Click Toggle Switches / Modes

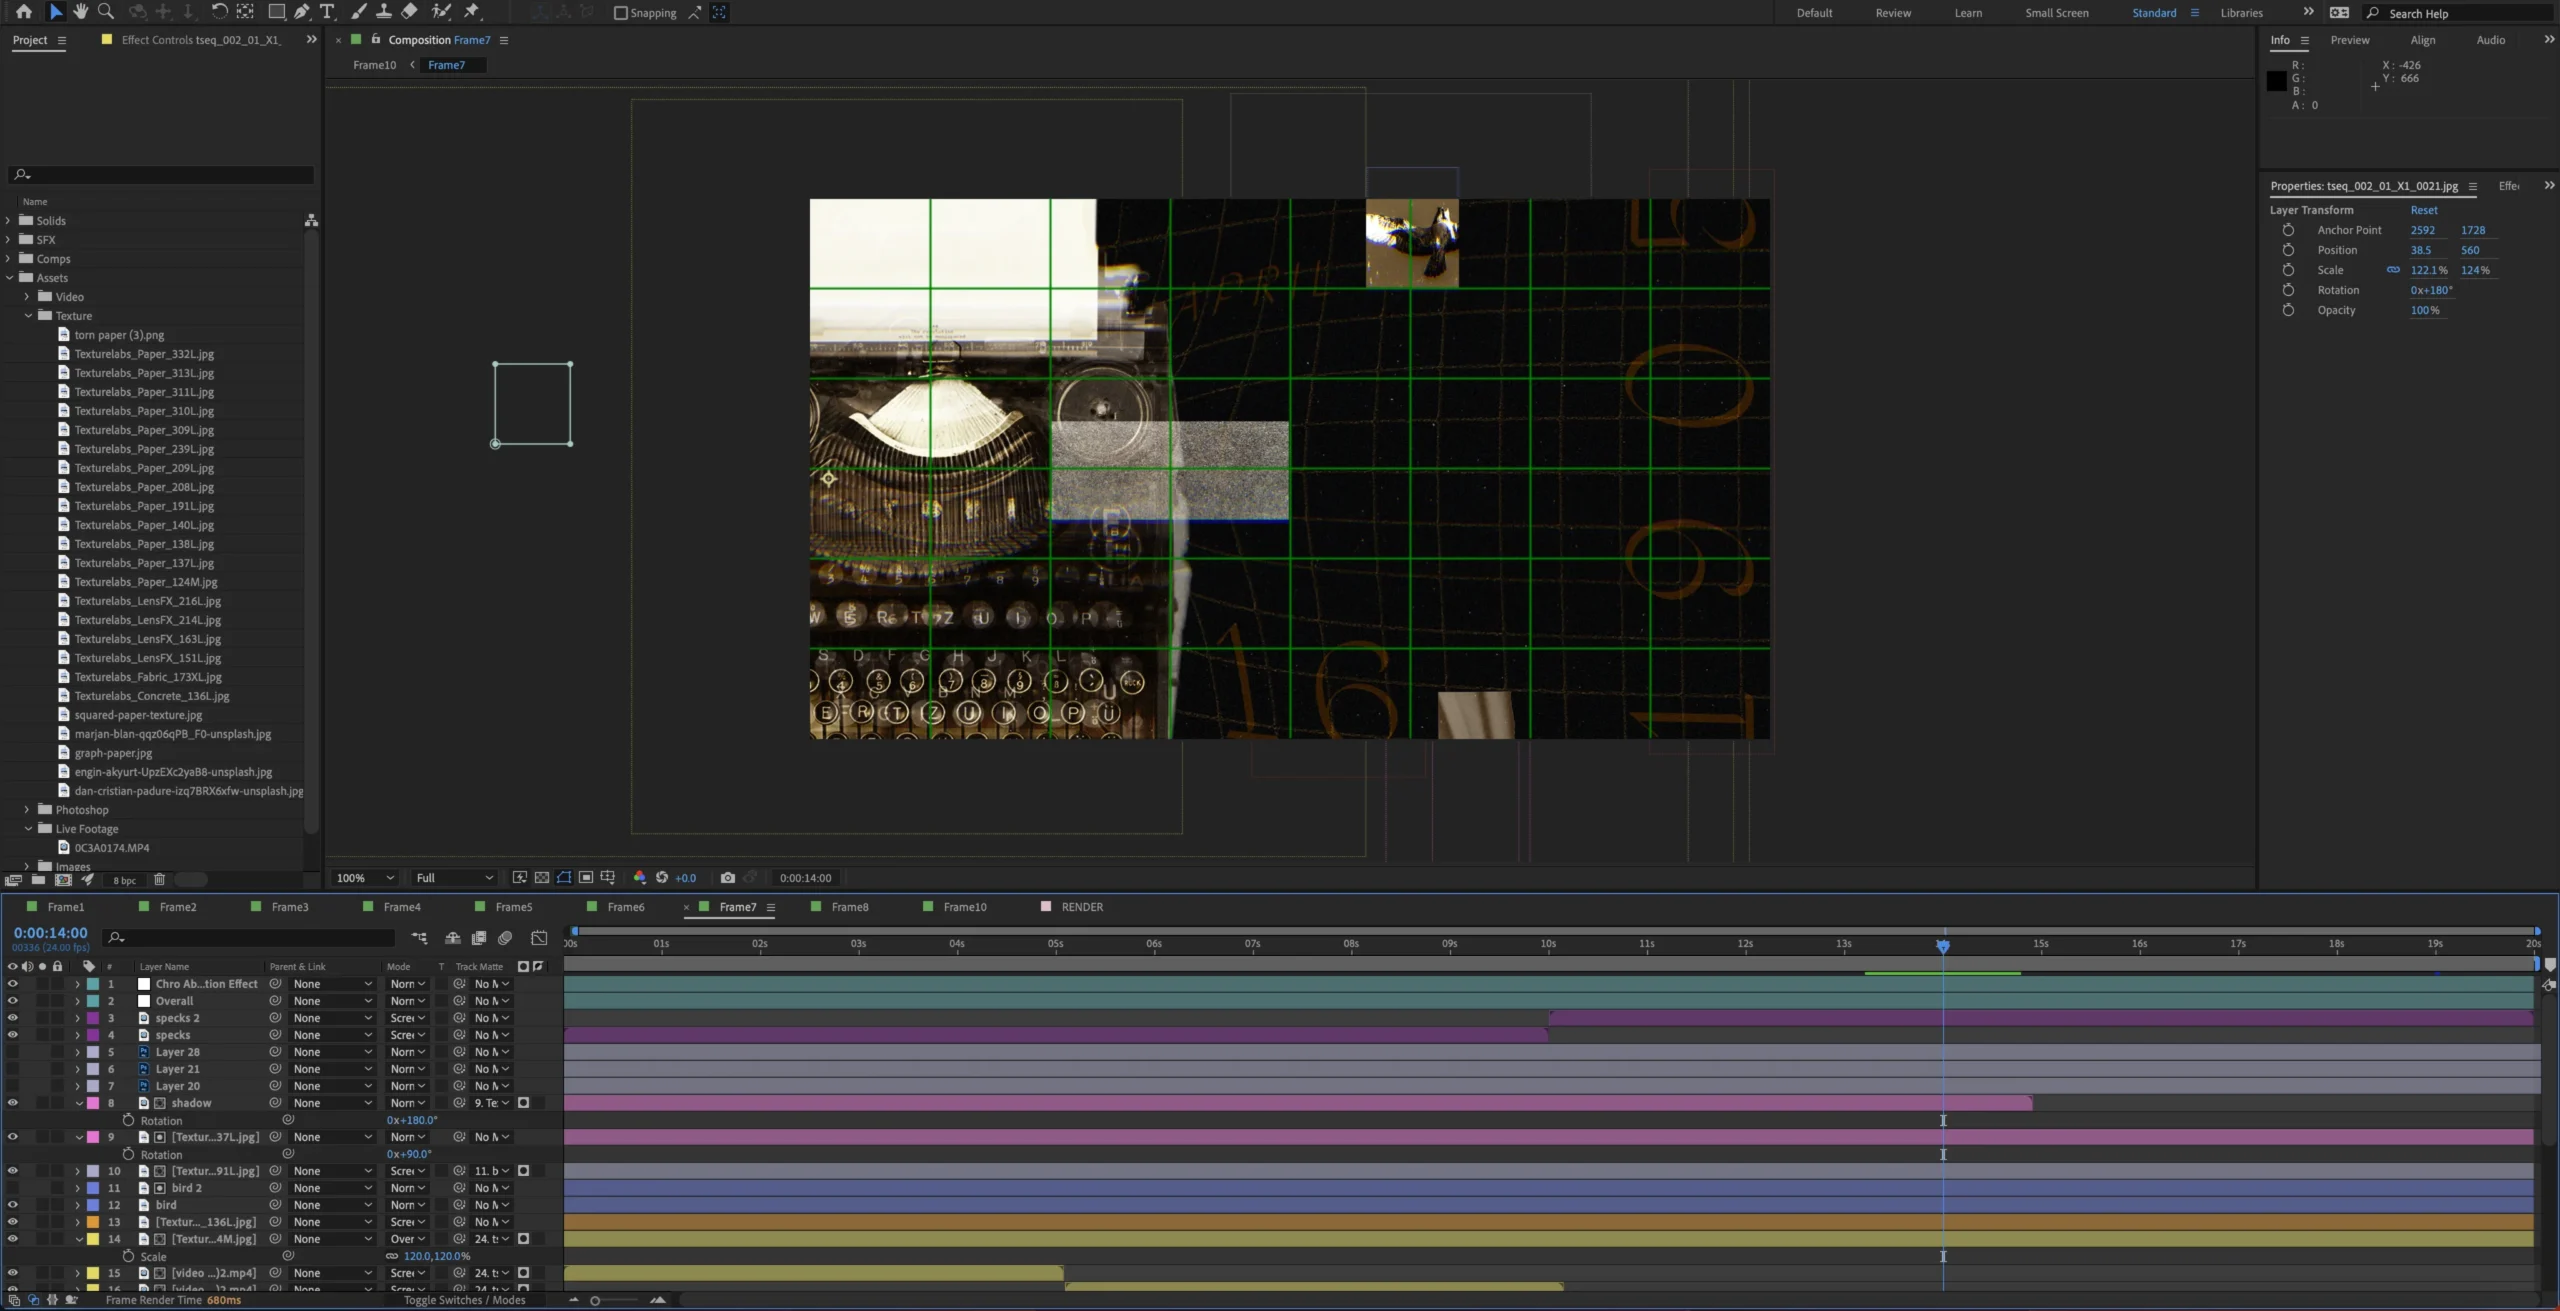click(464, 1300)
